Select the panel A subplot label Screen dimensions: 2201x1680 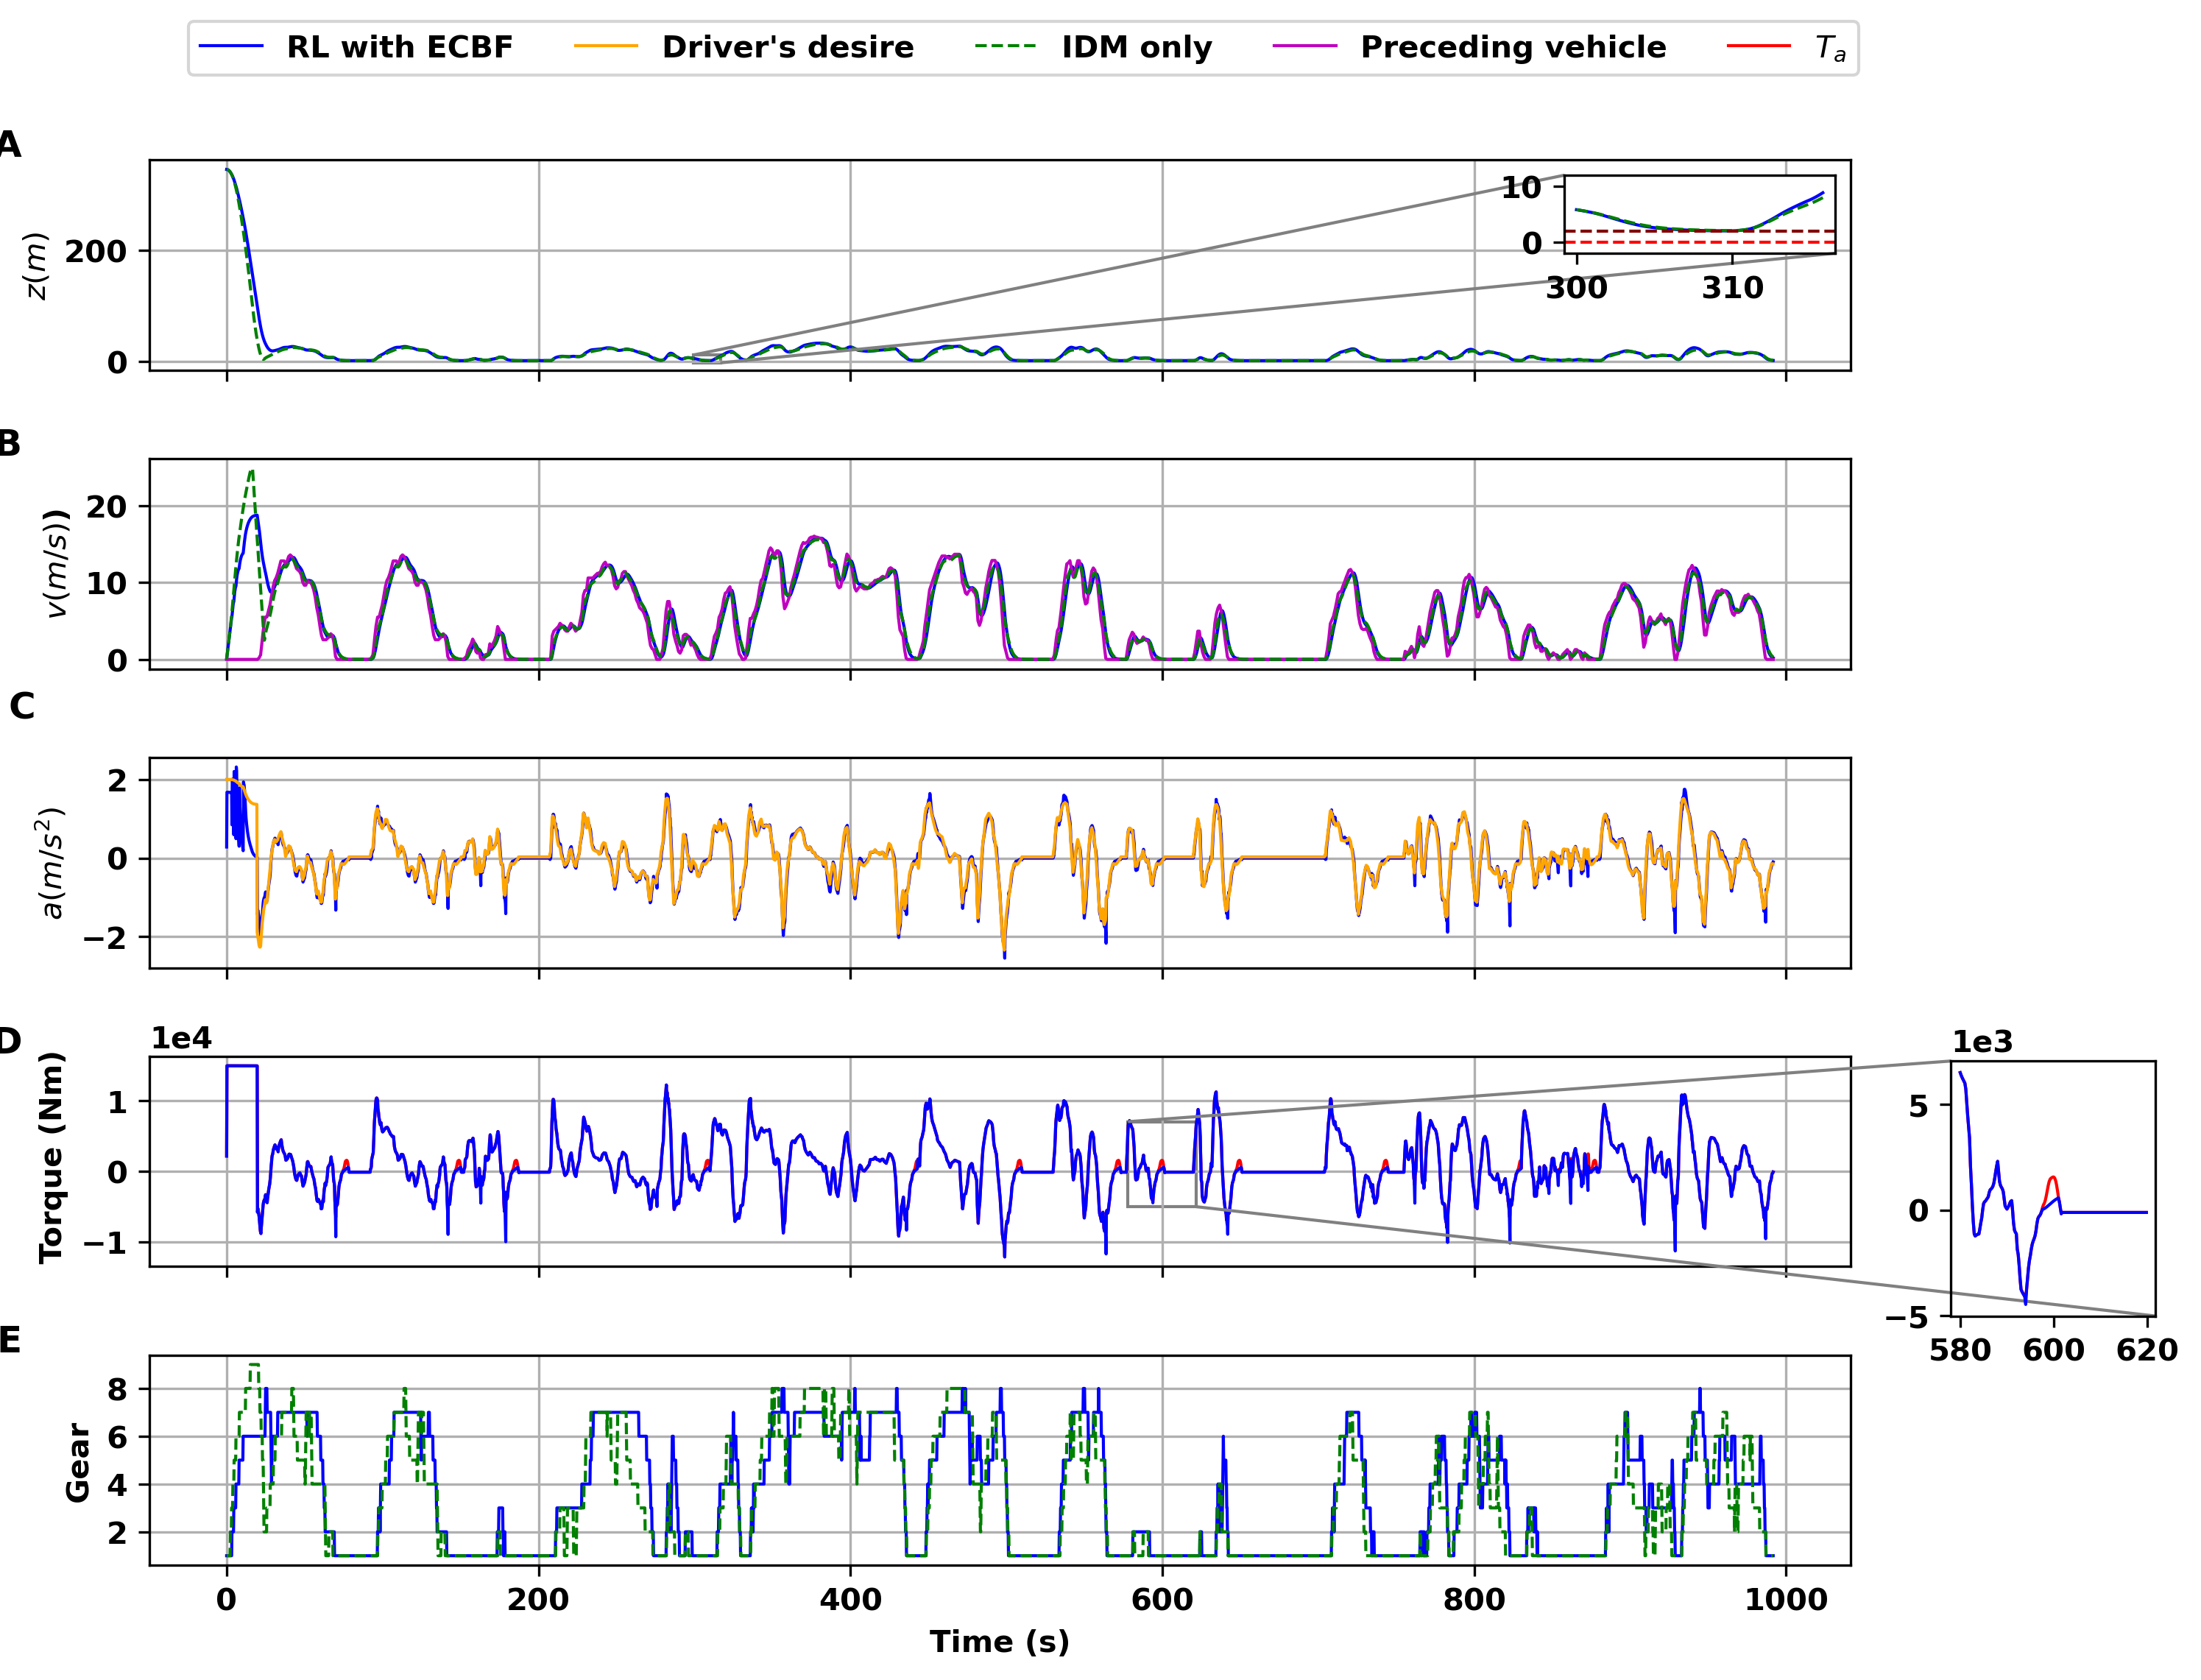[10, 146]
